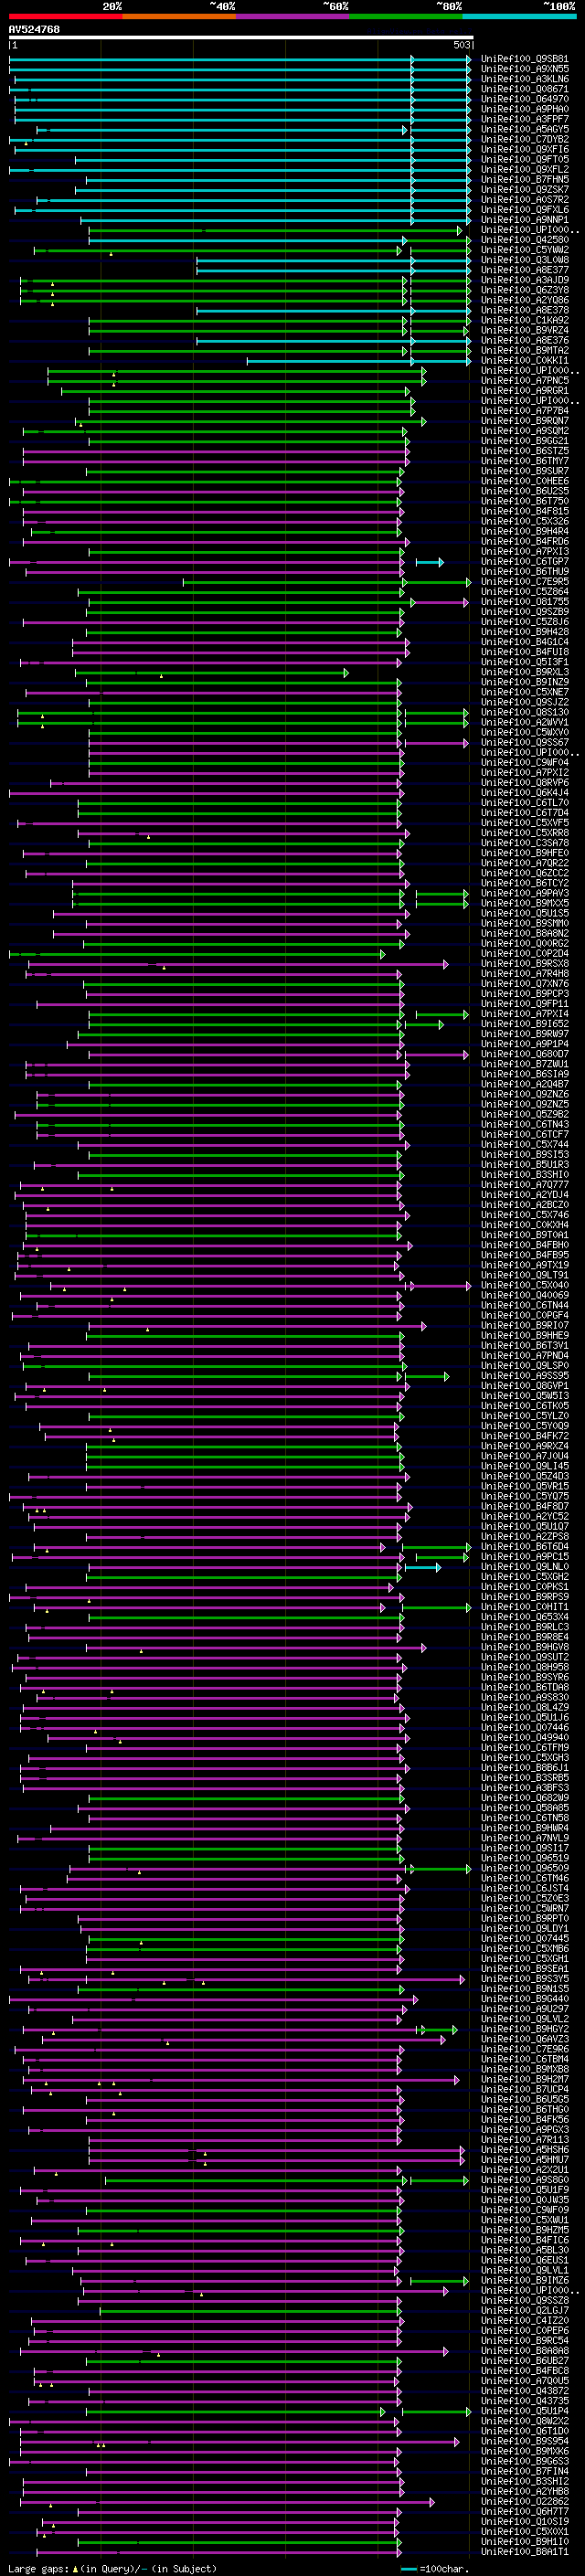Click hit label UniRef100_Q6K4J4
The image size is (585, 2576).
coord(525,793)
